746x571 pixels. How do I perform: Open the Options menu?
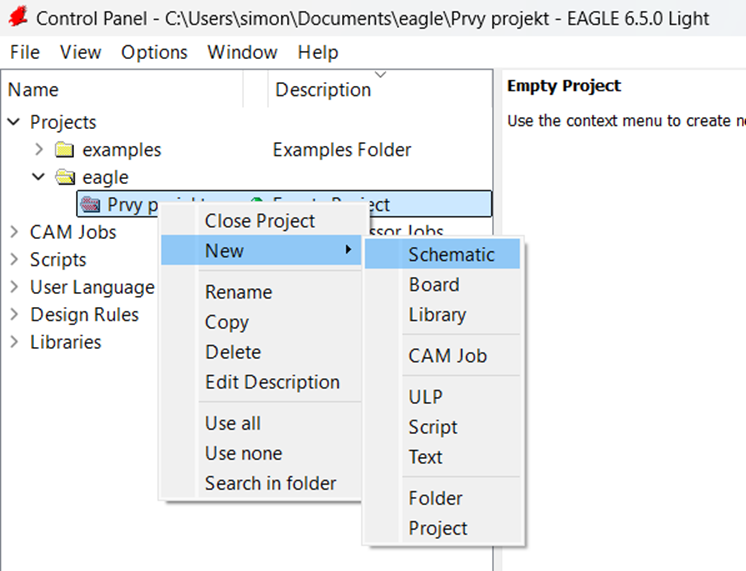154,52
